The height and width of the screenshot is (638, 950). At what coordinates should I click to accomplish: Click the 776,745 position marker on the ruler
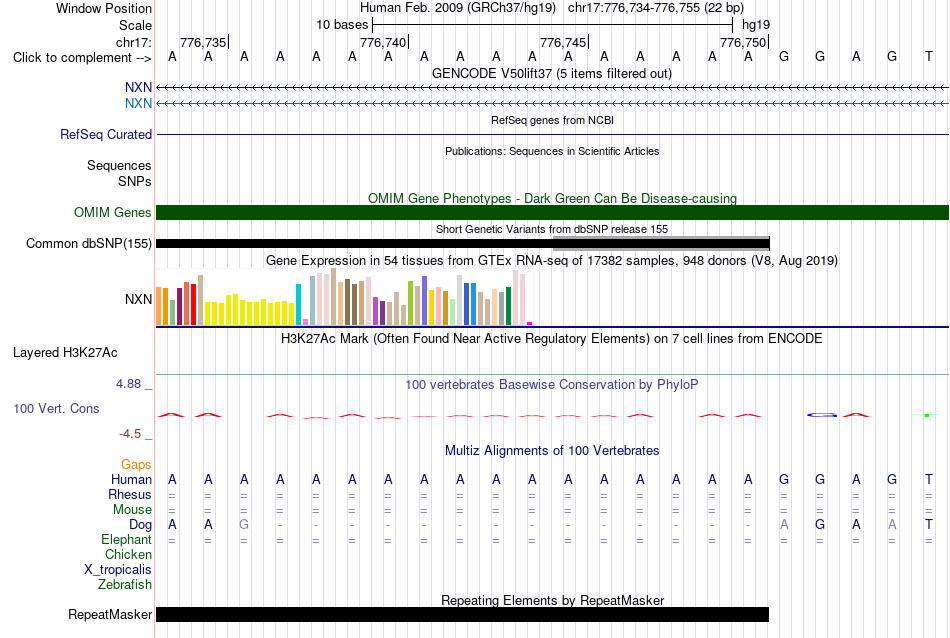coord(563,42)
